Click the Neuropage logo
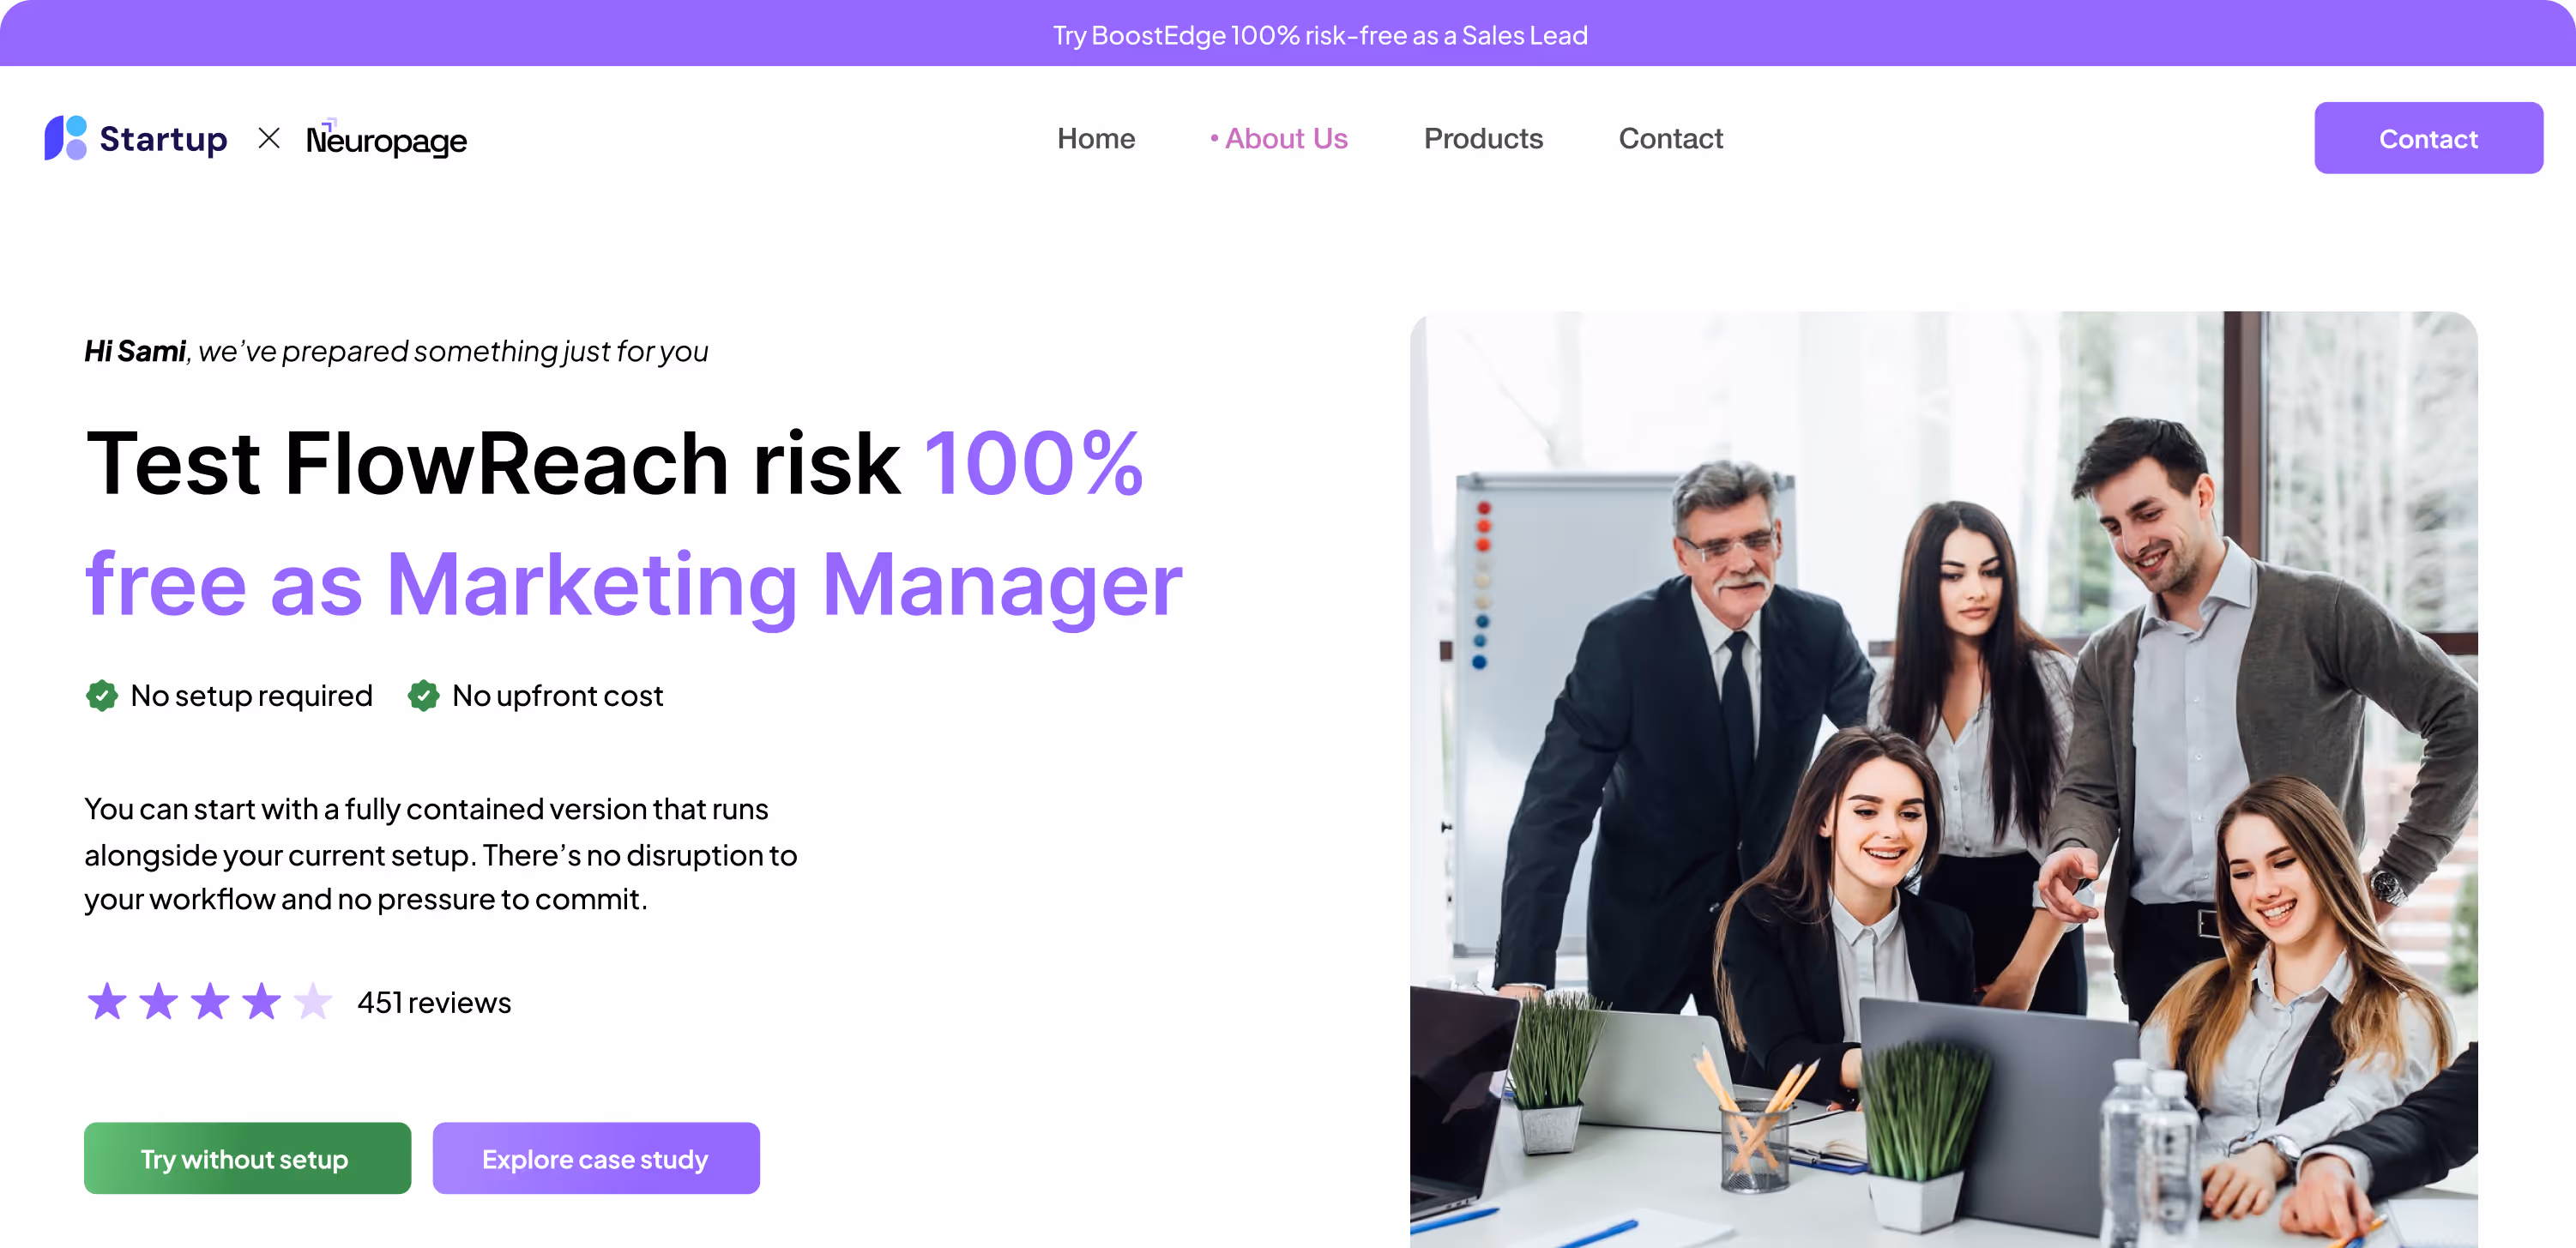The width and height of the screenshot is (2576, 1248). click(386, 139)
